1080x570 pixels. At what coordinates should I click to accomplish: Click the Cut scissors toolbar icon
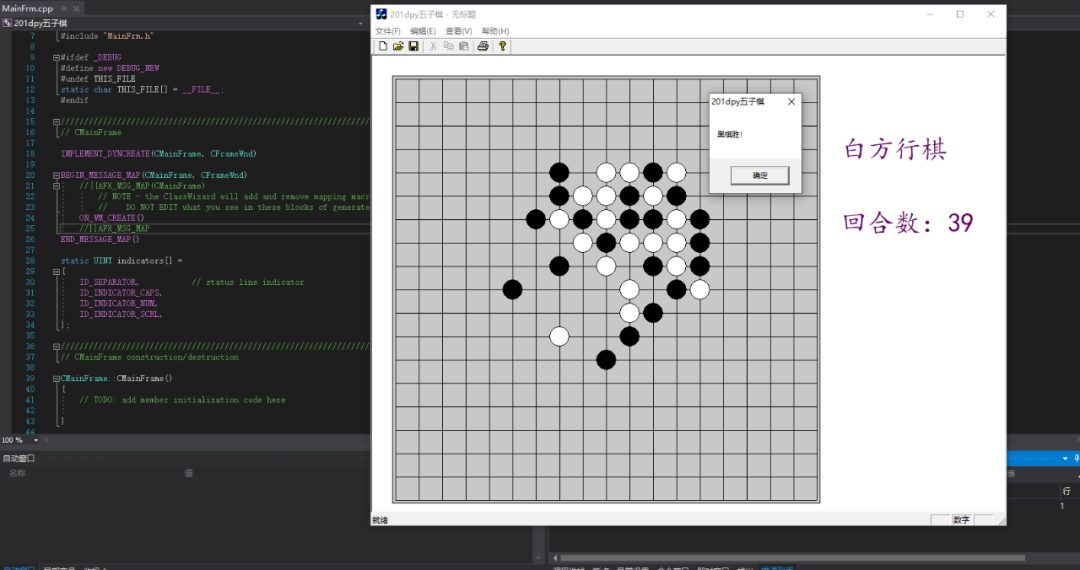(x=433, y=46)
